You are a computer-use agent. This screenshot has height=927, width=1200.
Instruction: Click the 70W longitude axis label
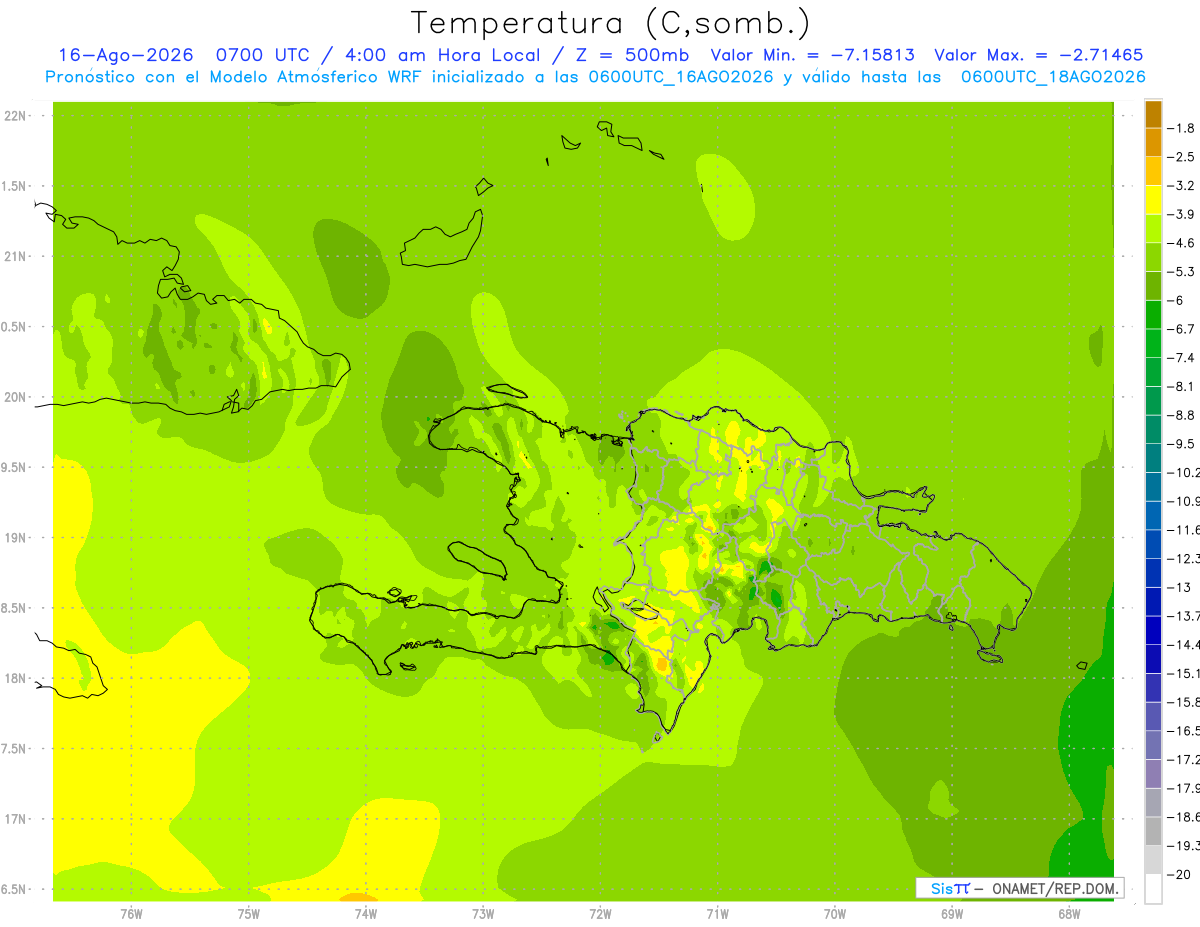(x=835, y=913)
